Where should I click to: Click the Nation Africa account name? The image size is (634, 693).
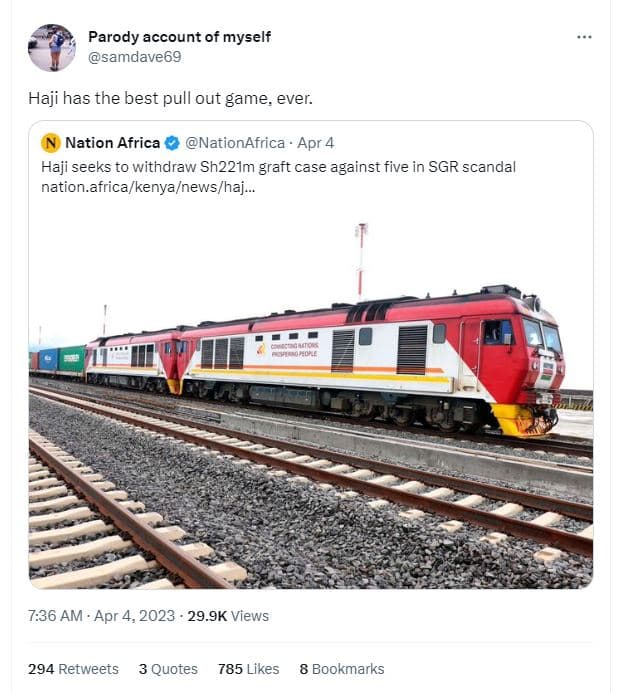(112, 143)
